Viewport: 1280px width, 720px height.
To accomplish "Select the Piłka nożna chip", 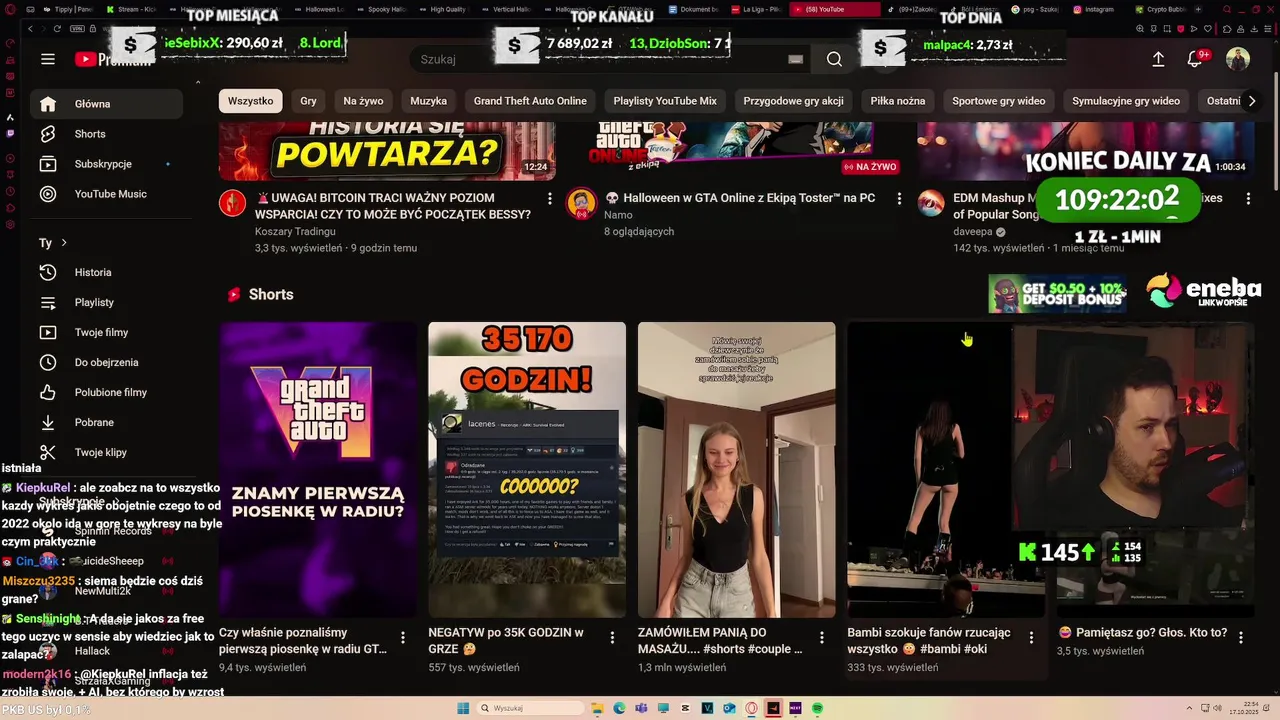I will [x=898, y=101].
